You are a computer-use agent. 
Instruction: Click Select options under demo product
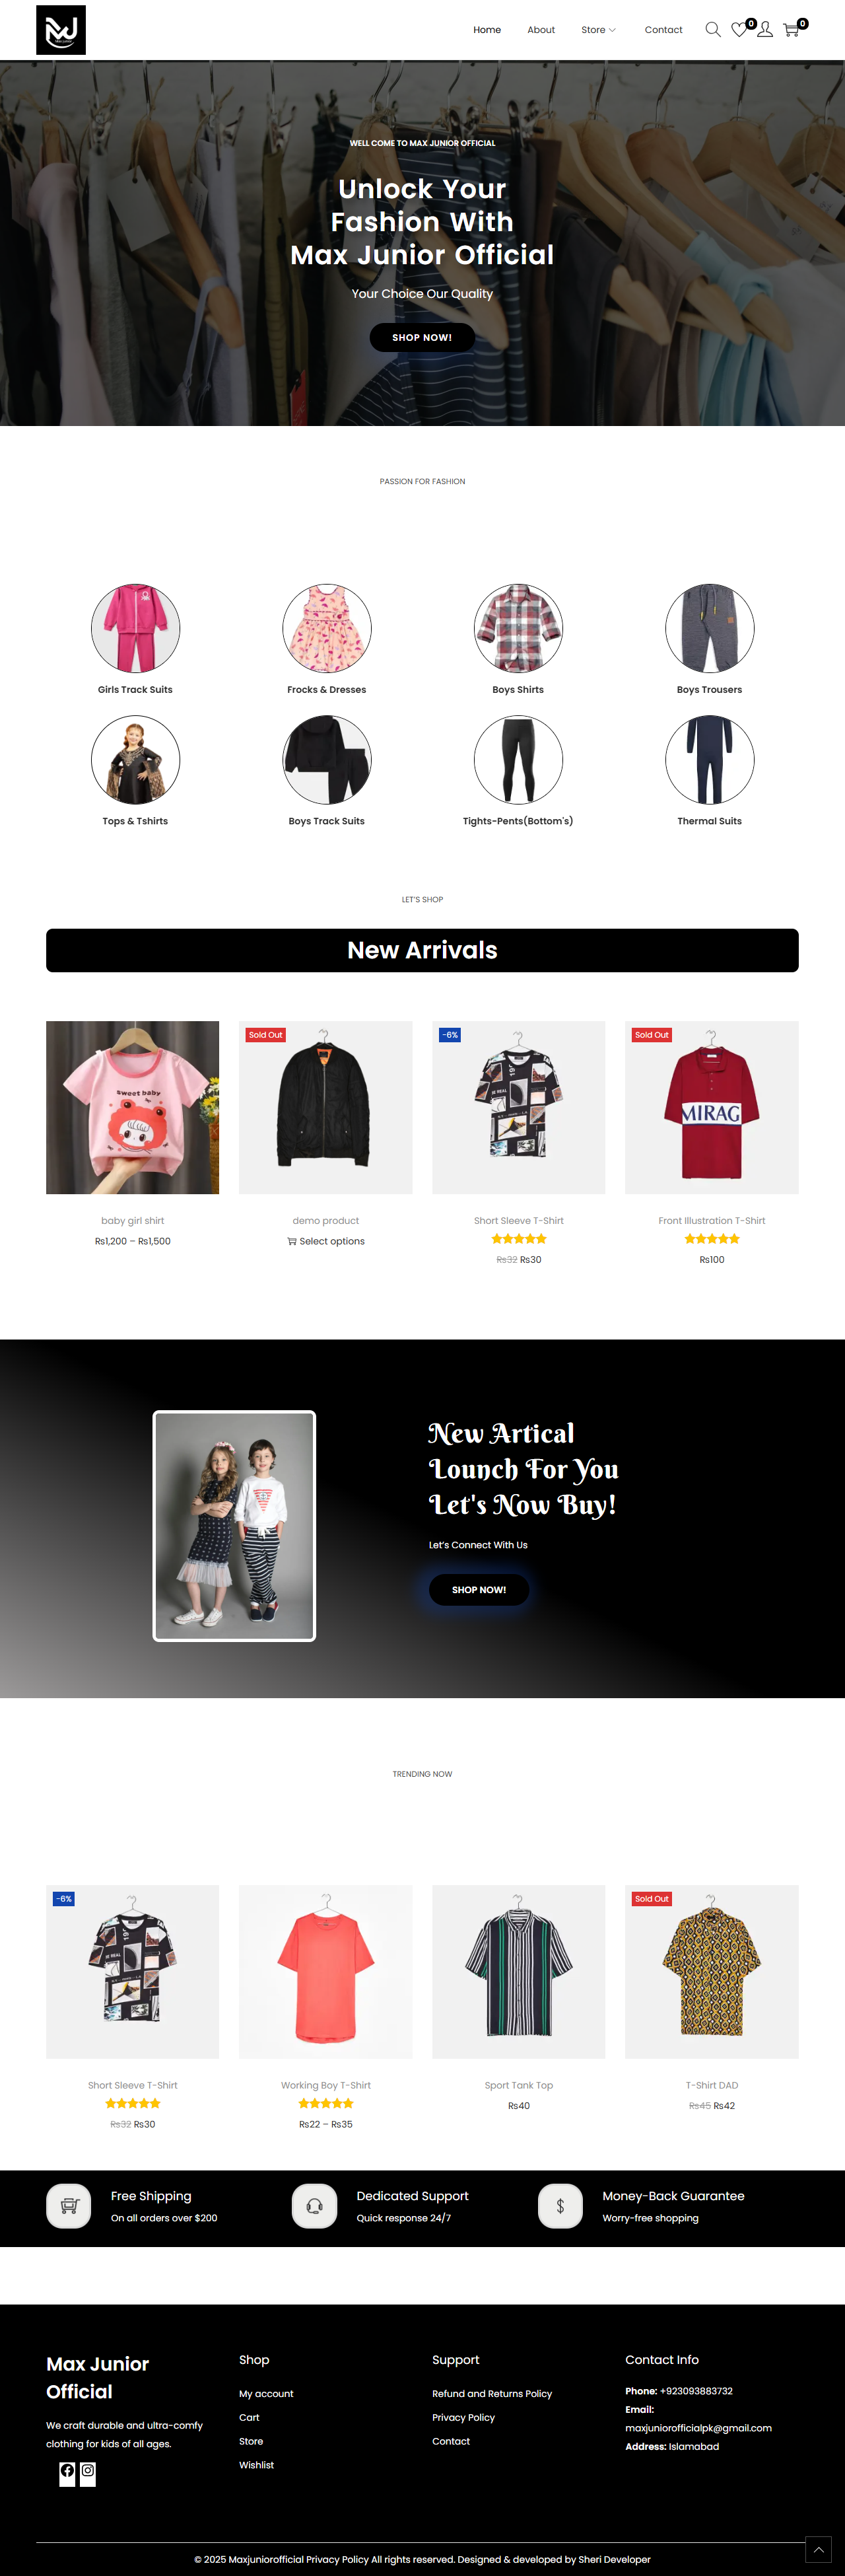tap(326, 1241)
